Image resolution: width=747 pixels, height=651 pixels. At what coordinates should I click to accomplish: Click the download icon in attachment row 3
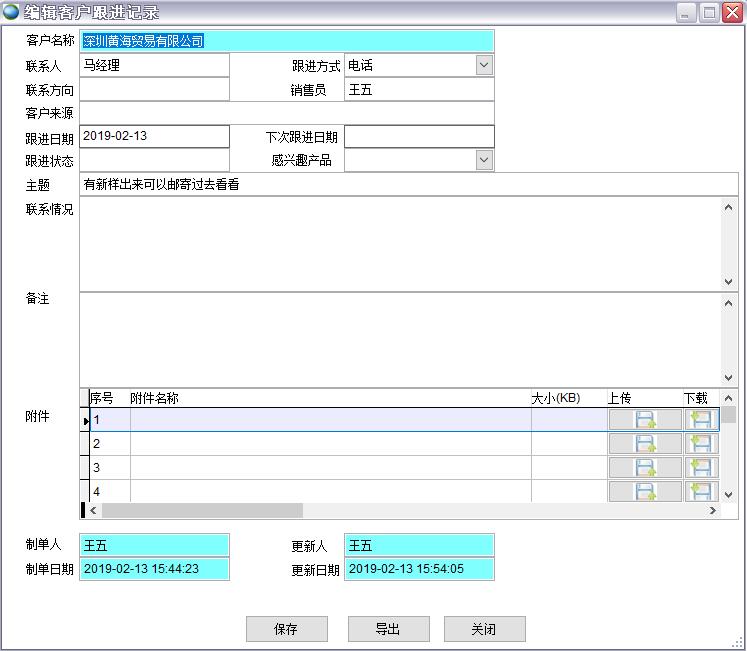pos(701,468)
